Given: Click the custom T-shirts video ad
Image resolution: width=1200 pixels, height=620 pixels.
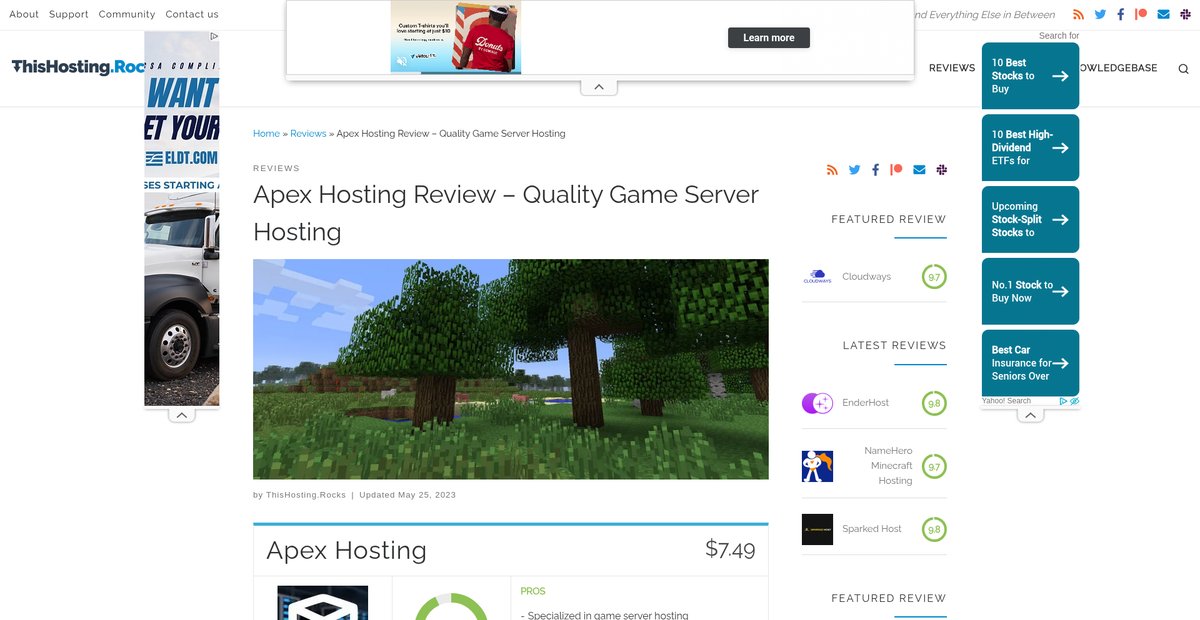Looking at the screenshot, I should [456, 37].
